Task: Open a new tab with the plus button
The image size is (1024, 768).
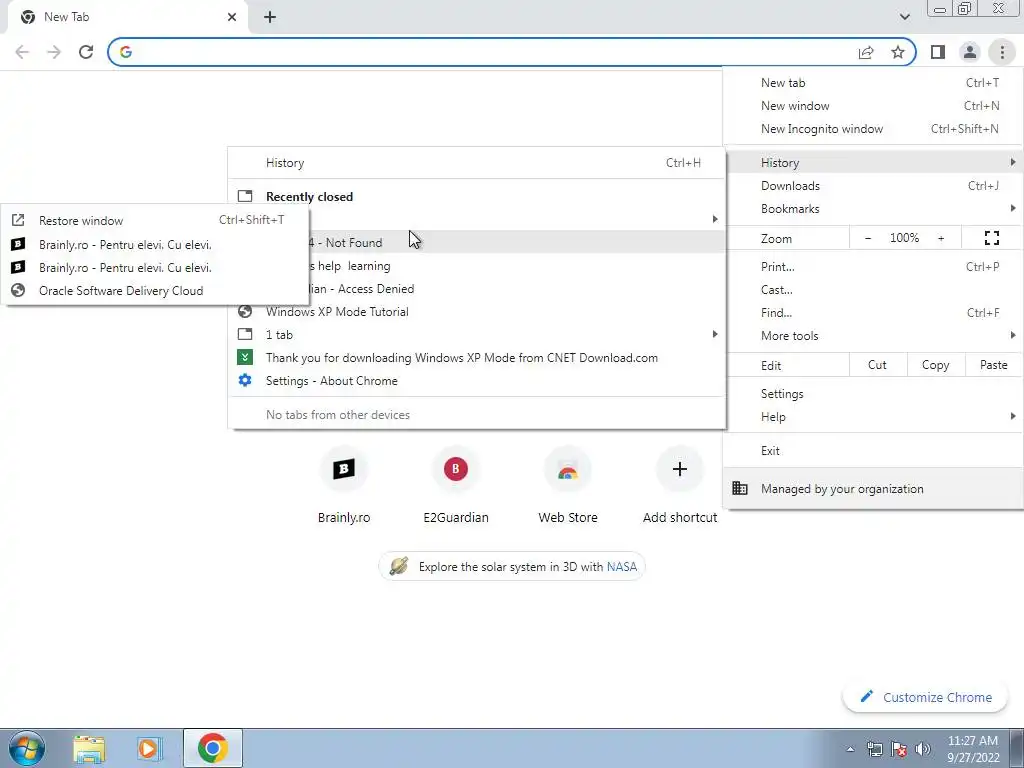Action: tap(270, 17)
